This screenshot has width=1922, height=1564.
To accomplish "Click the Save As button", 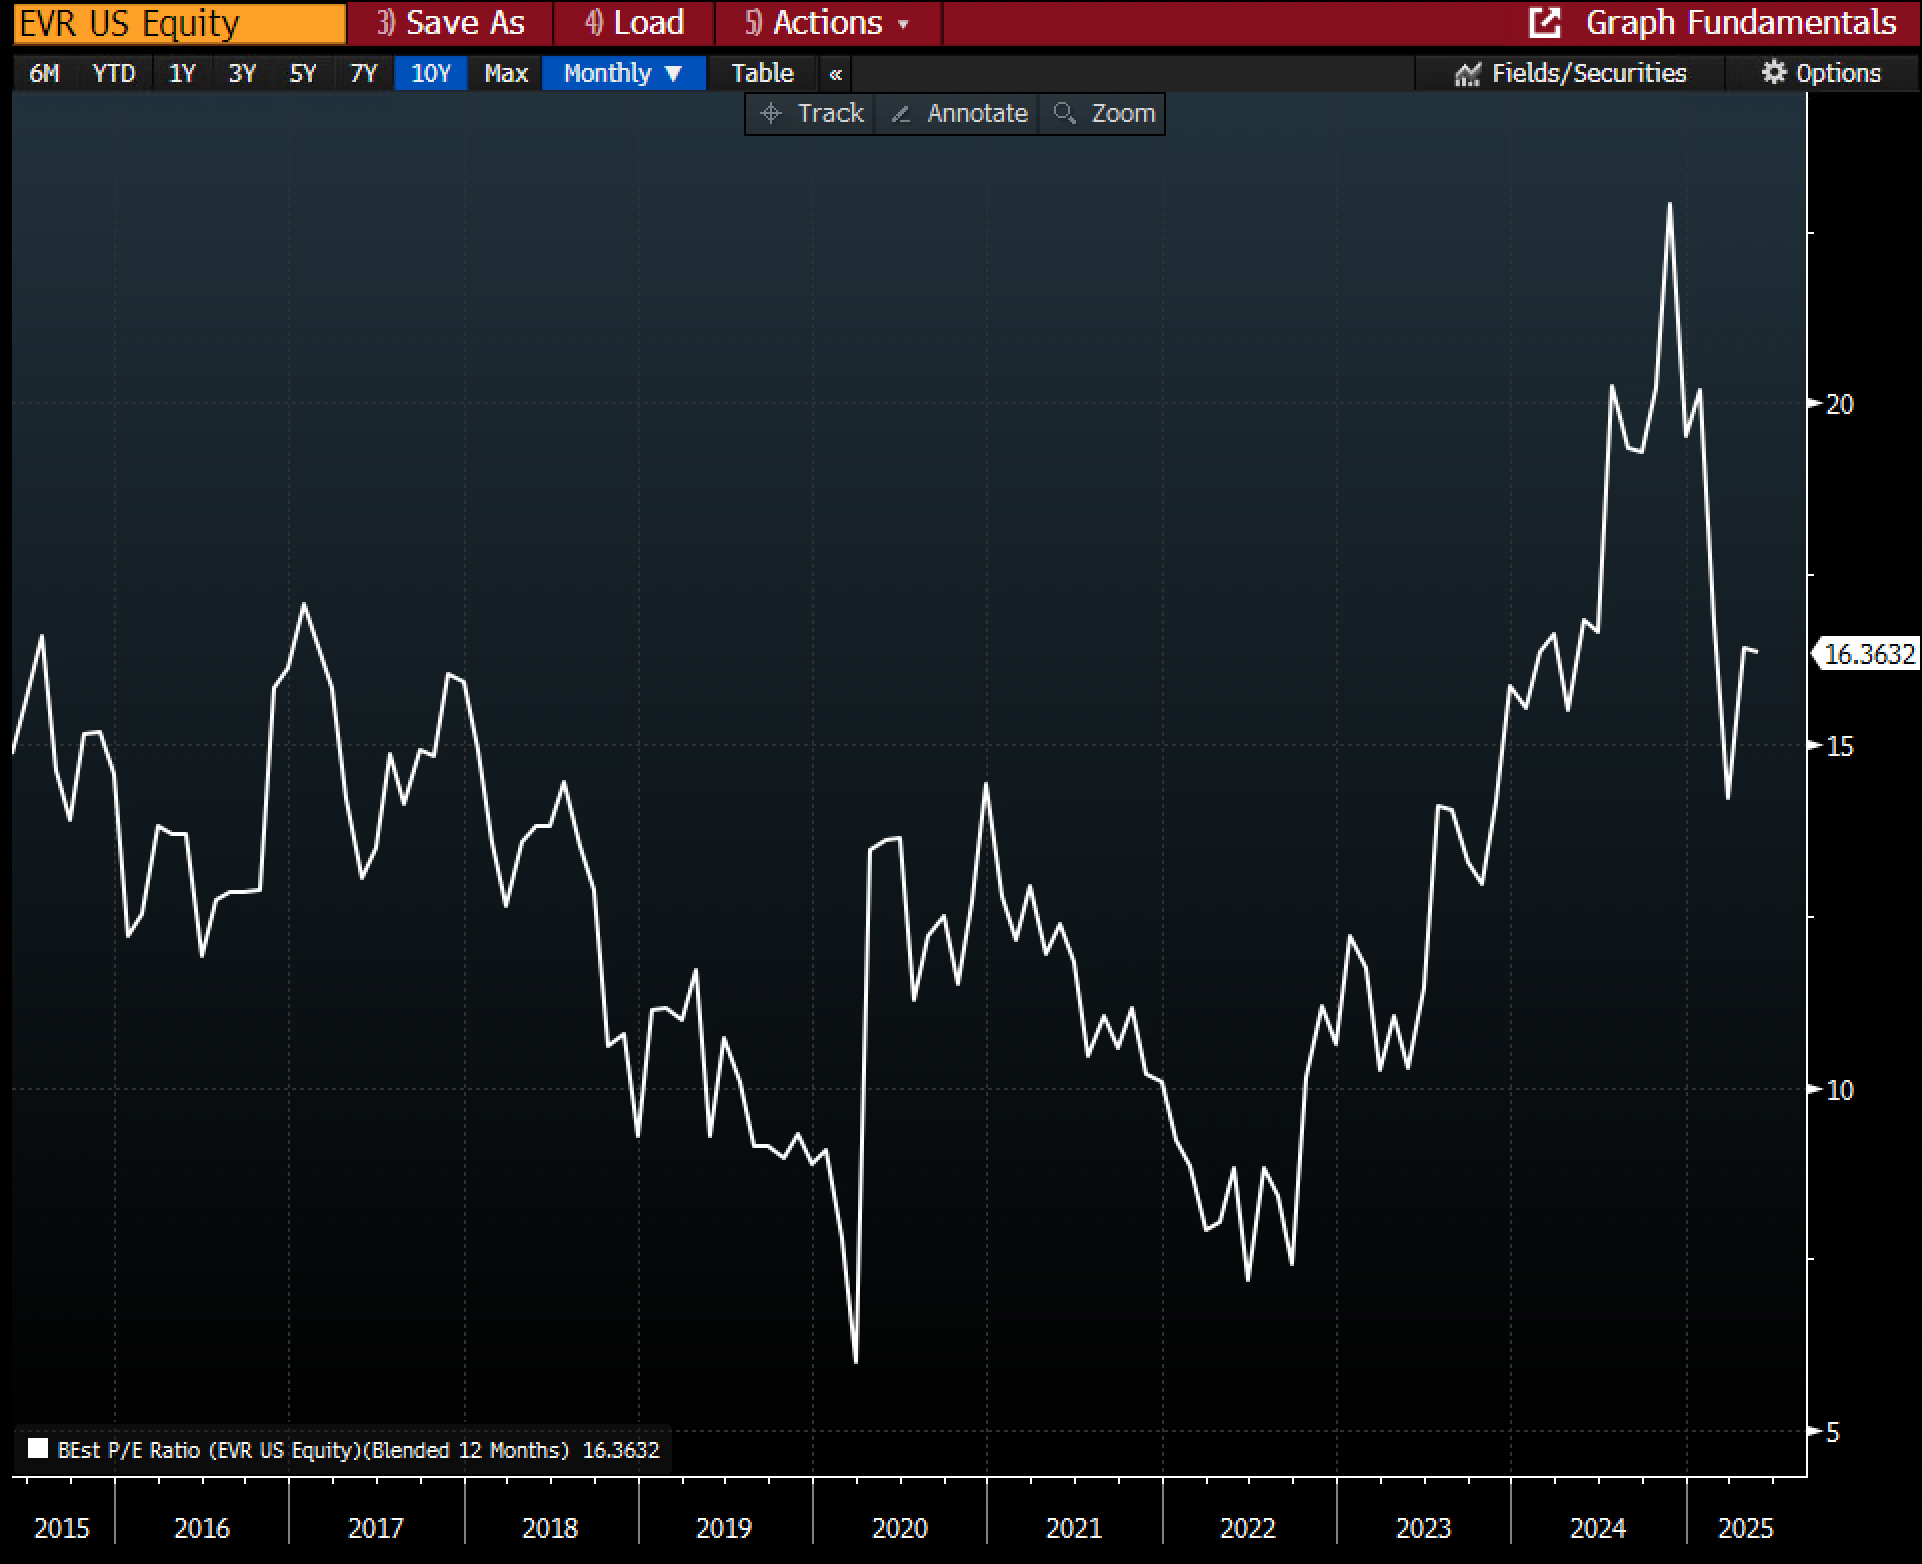I will 450,22.
